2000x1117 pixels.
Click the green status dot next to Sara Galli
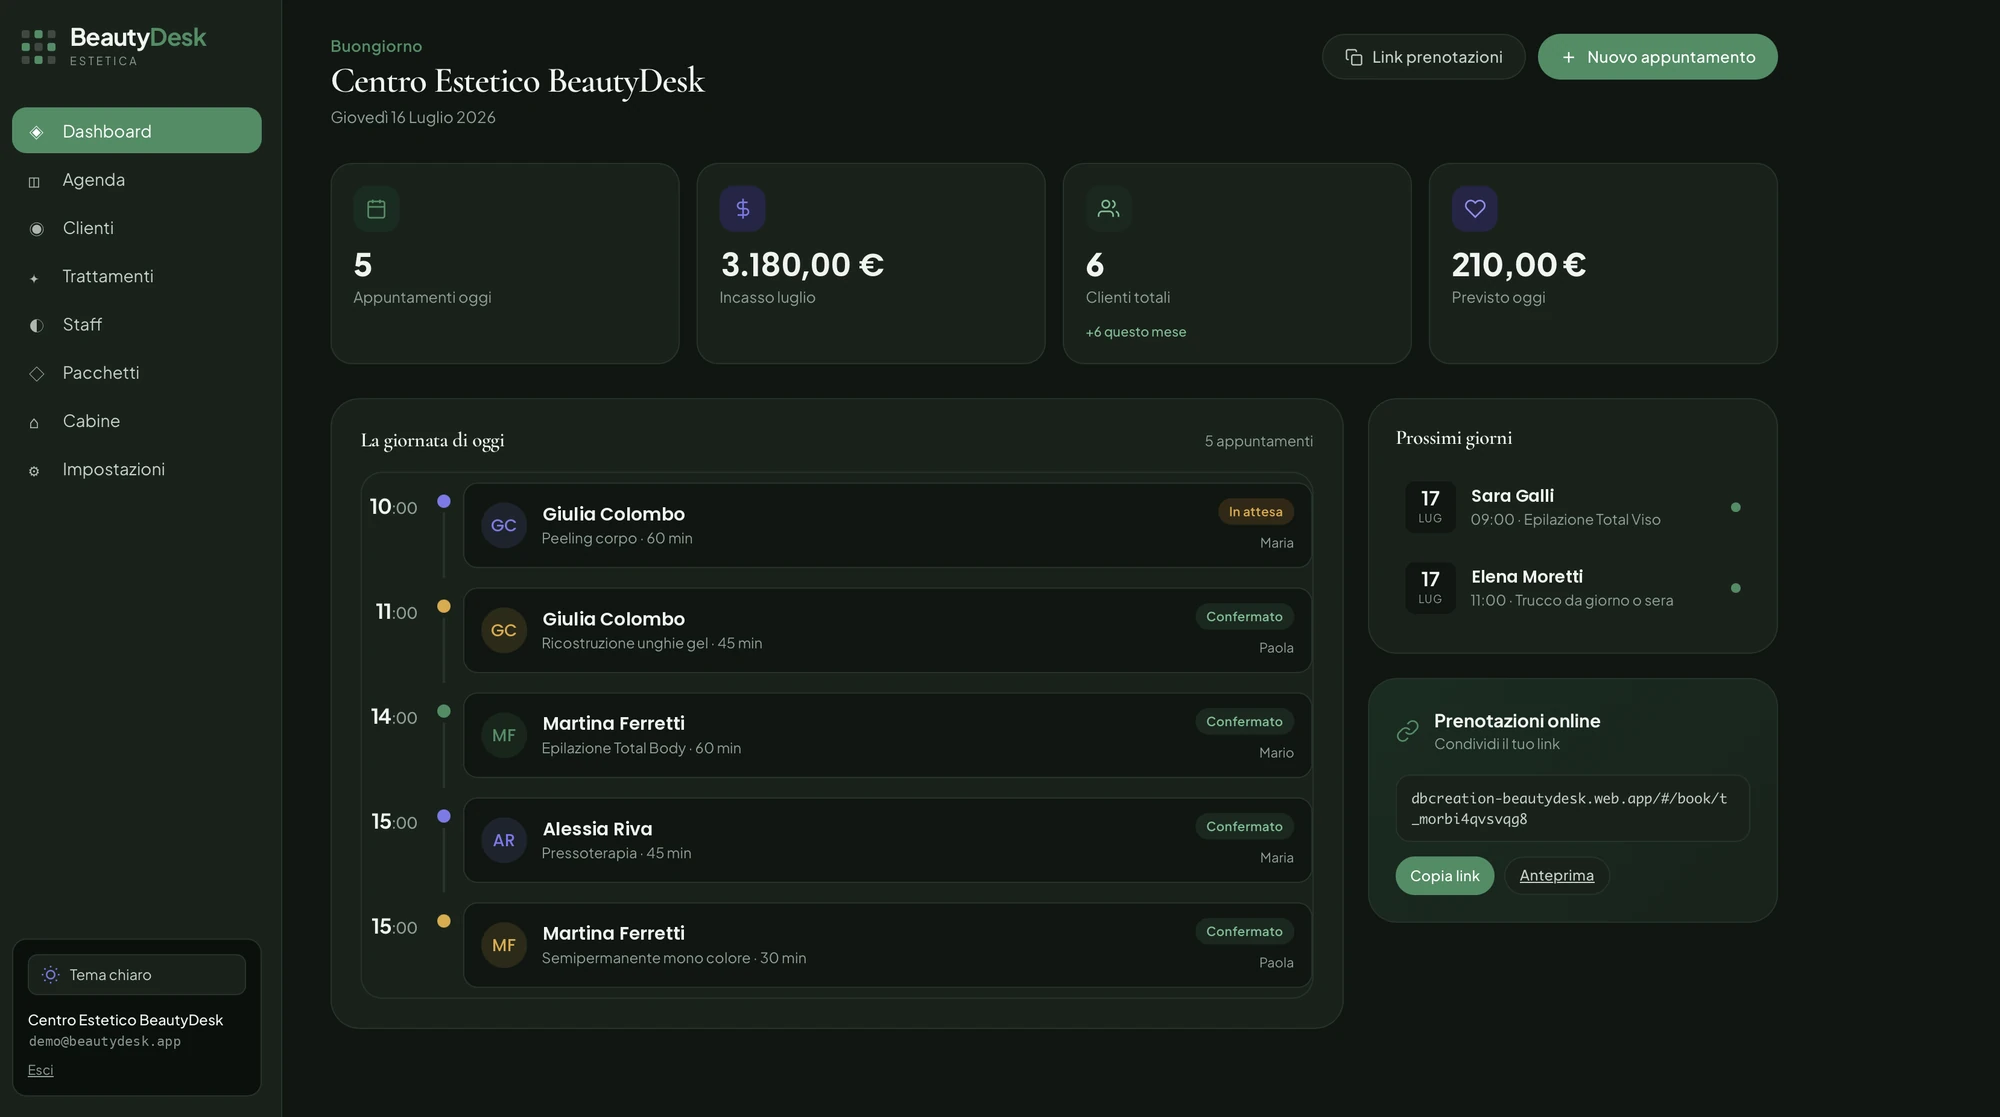(x=1735, y=507)
